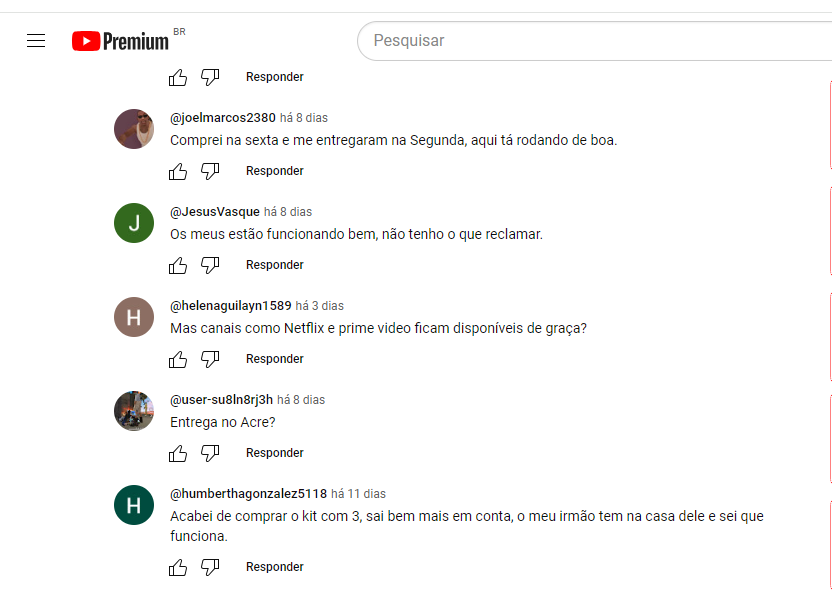Dislike the 'Entrega no Acre?' comment

tap(210, 453)
